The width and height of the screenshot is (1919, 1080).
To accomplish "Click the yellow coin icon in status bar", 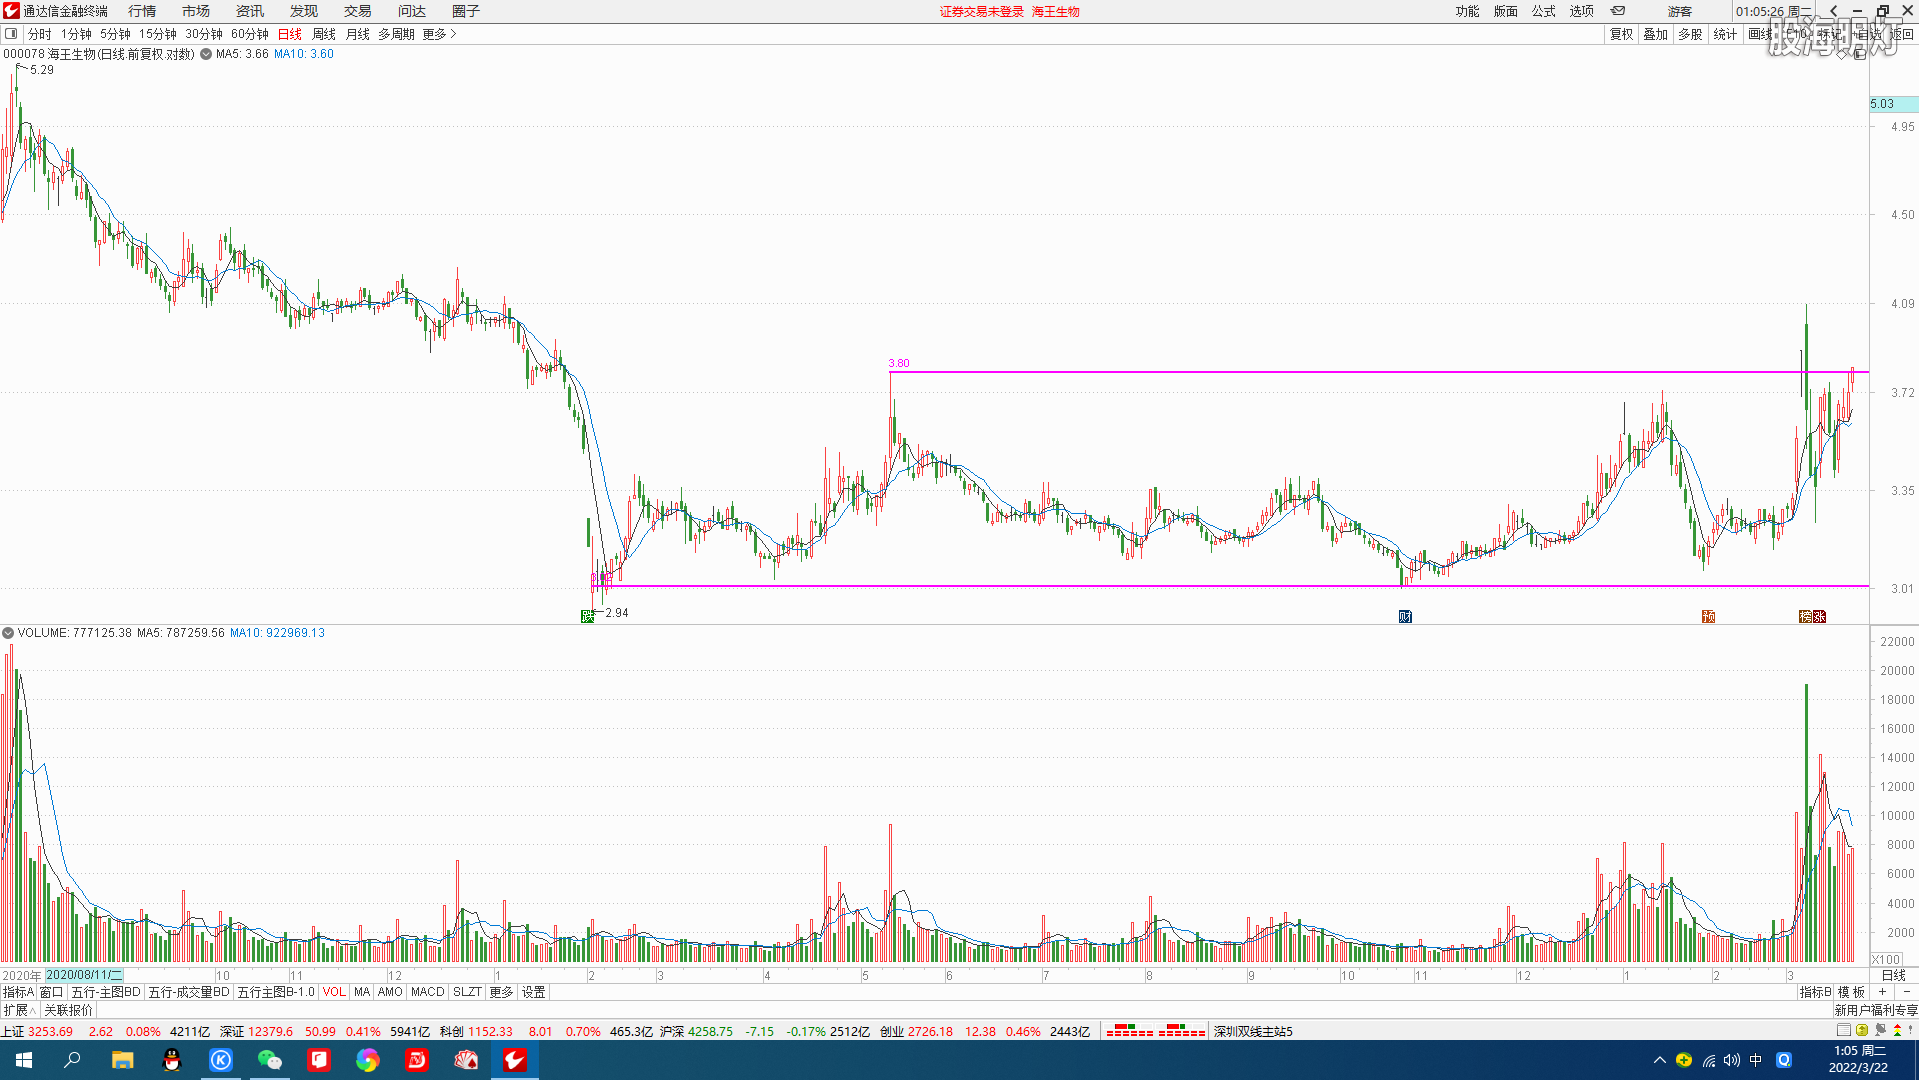I will click(x=1862, y=1030).
